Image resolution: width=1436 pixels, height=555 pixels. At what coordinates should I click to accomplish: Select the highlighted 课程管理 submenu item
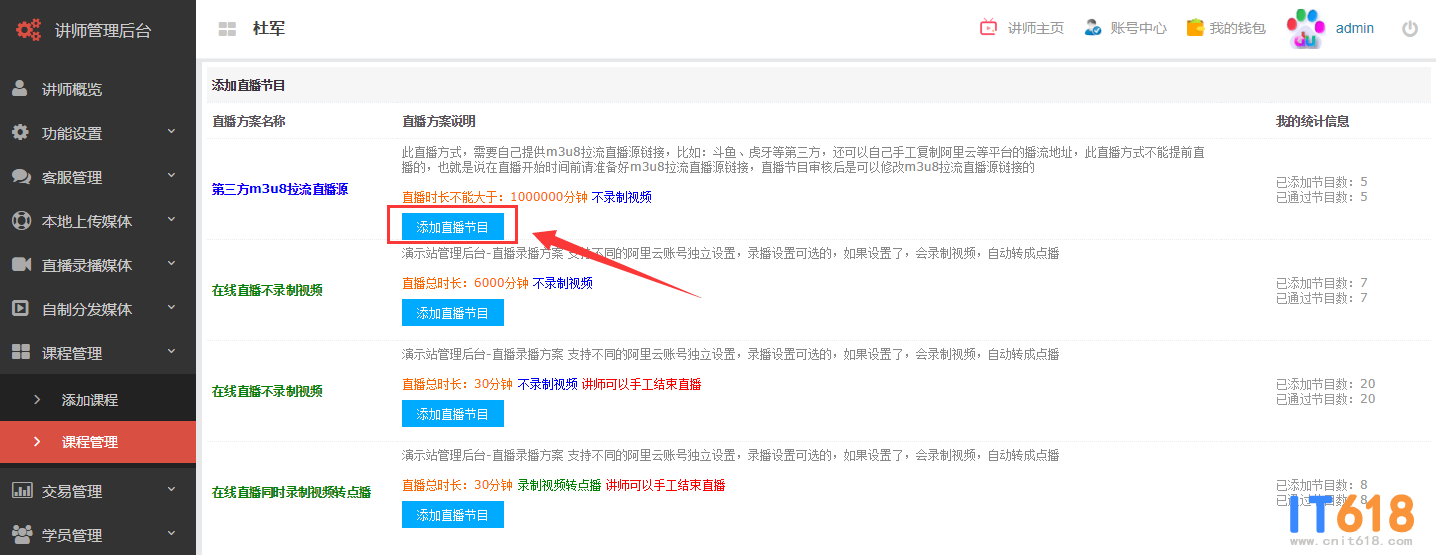(90, 441)
